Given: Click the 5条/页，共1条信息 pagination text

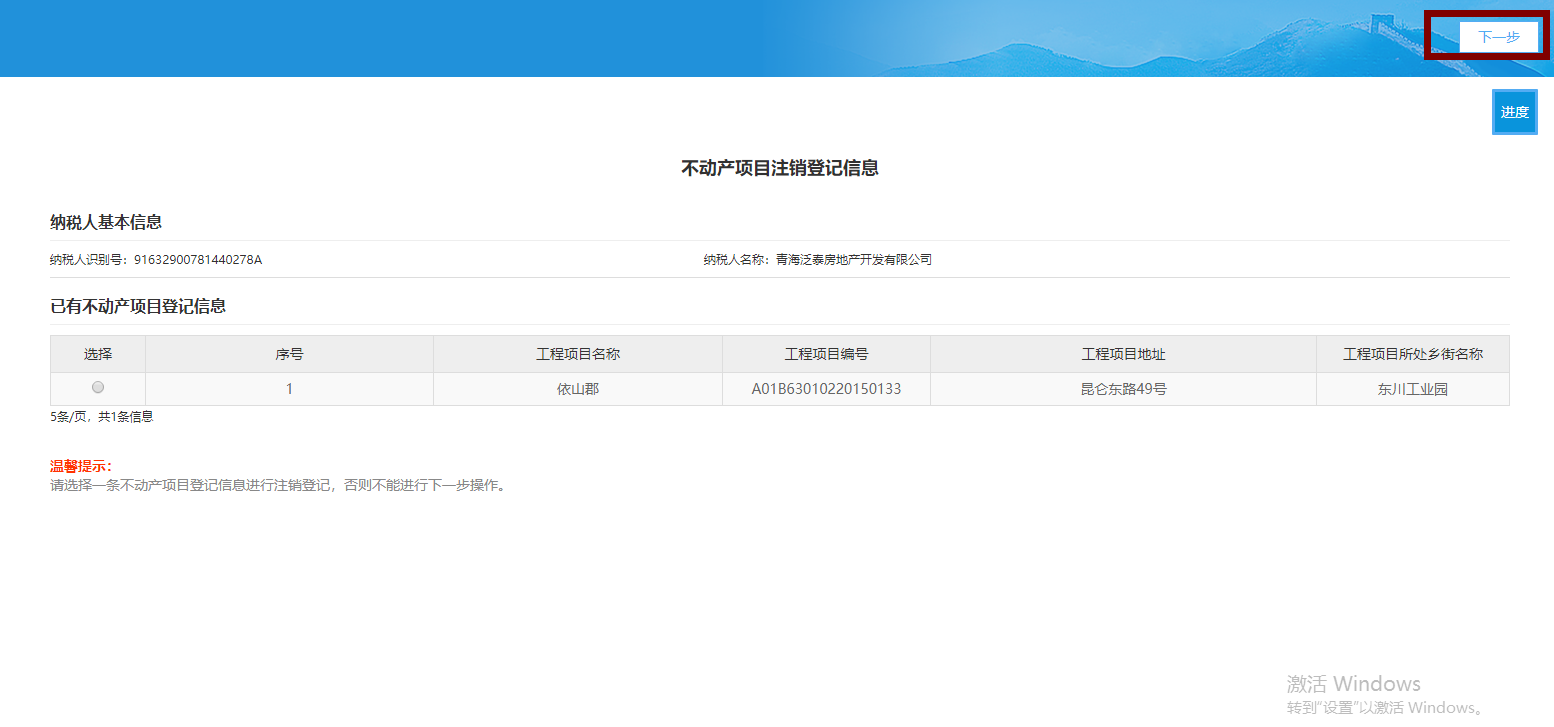Looking at the screenshot, I should point(102,417).
